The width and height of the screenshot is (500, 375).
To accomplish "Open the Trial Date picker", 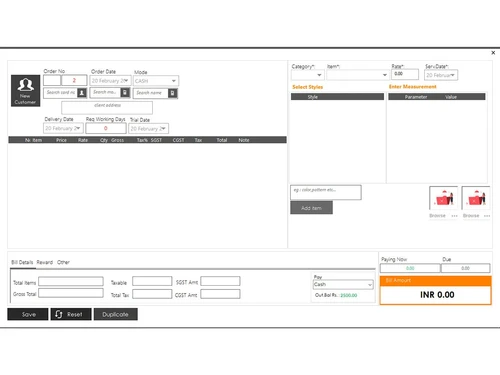I will (148, 129).
